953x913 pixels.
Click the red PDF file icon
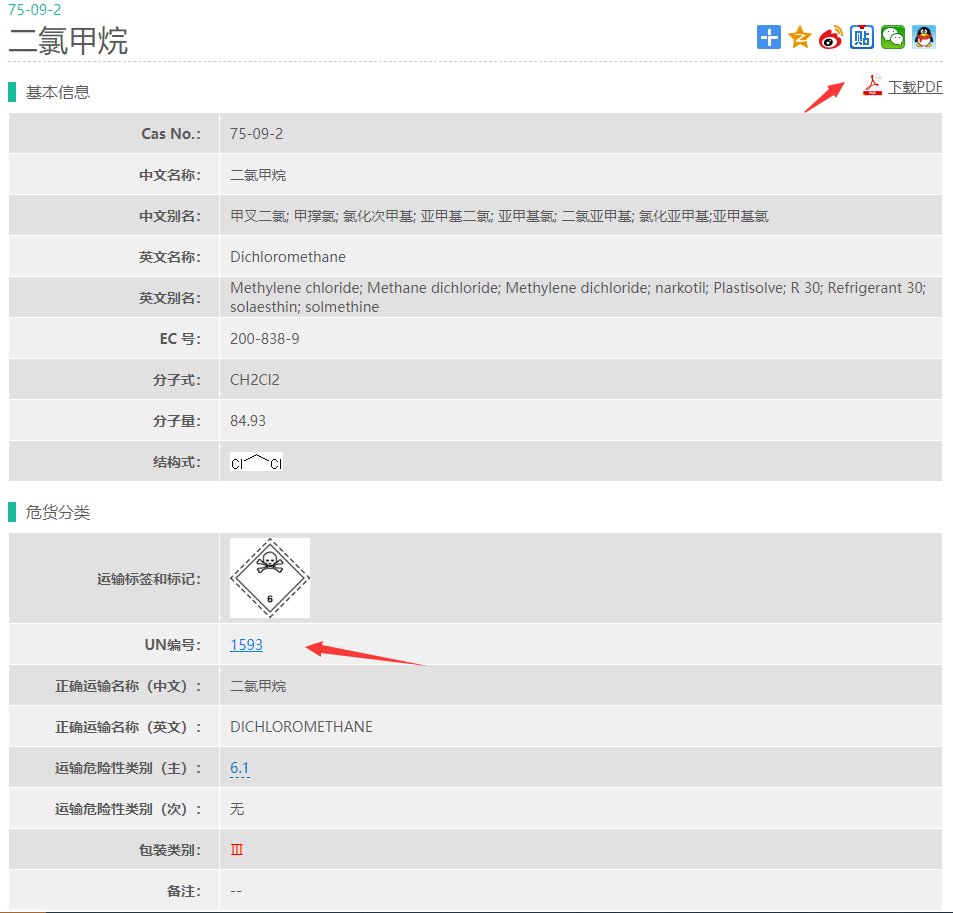873,85
